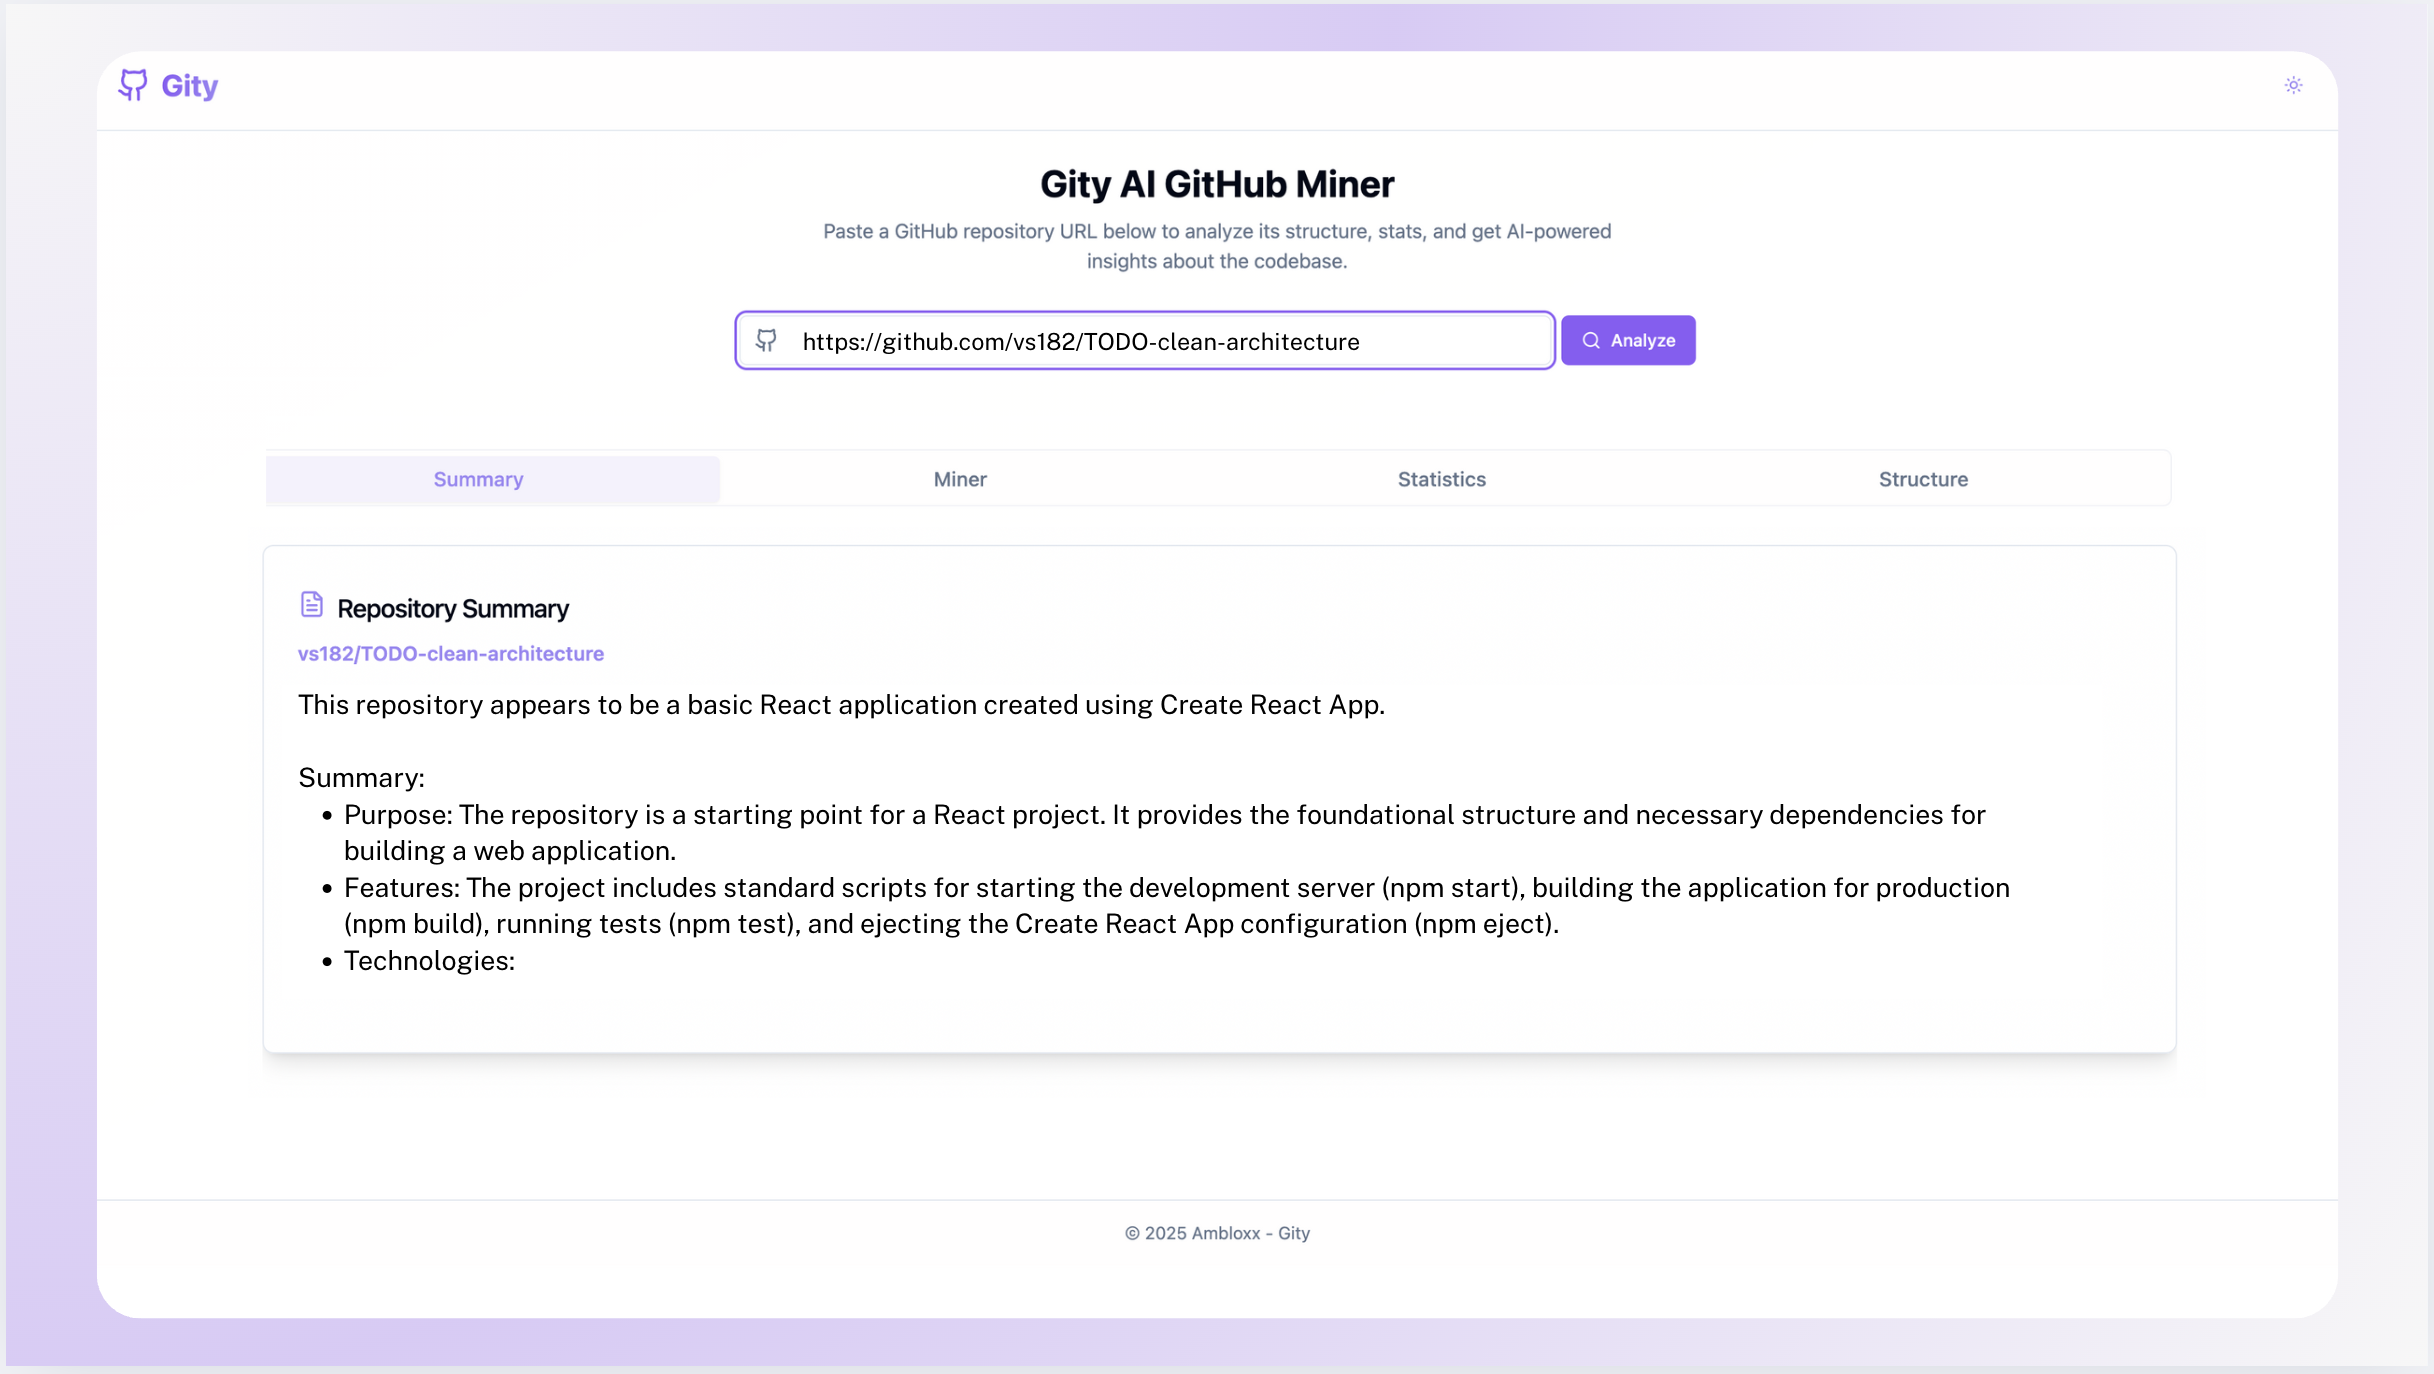Open the Gity brand name link
Viewport: 2434px width, 1374px height.
(x=189, y=86)
